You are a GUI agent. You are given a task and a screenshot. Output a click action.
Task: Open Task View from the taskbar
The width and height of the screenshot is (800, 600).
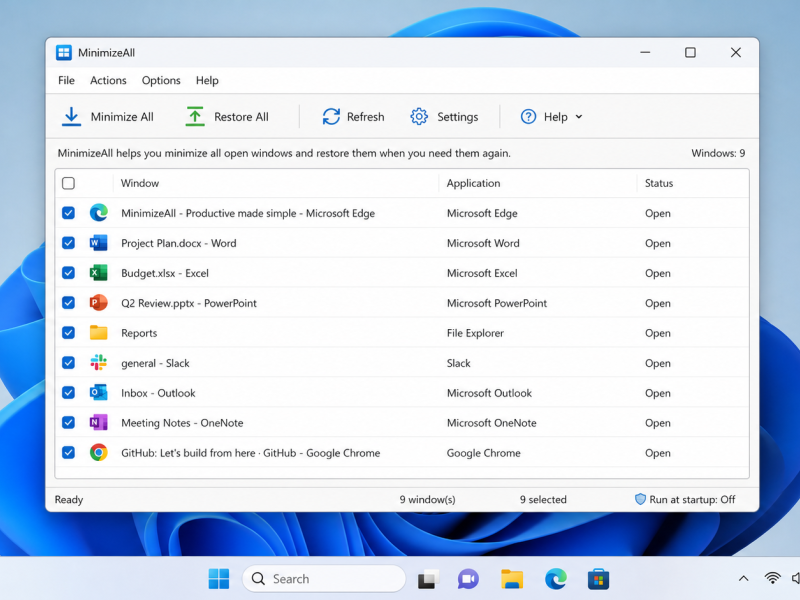pos(428,579)
